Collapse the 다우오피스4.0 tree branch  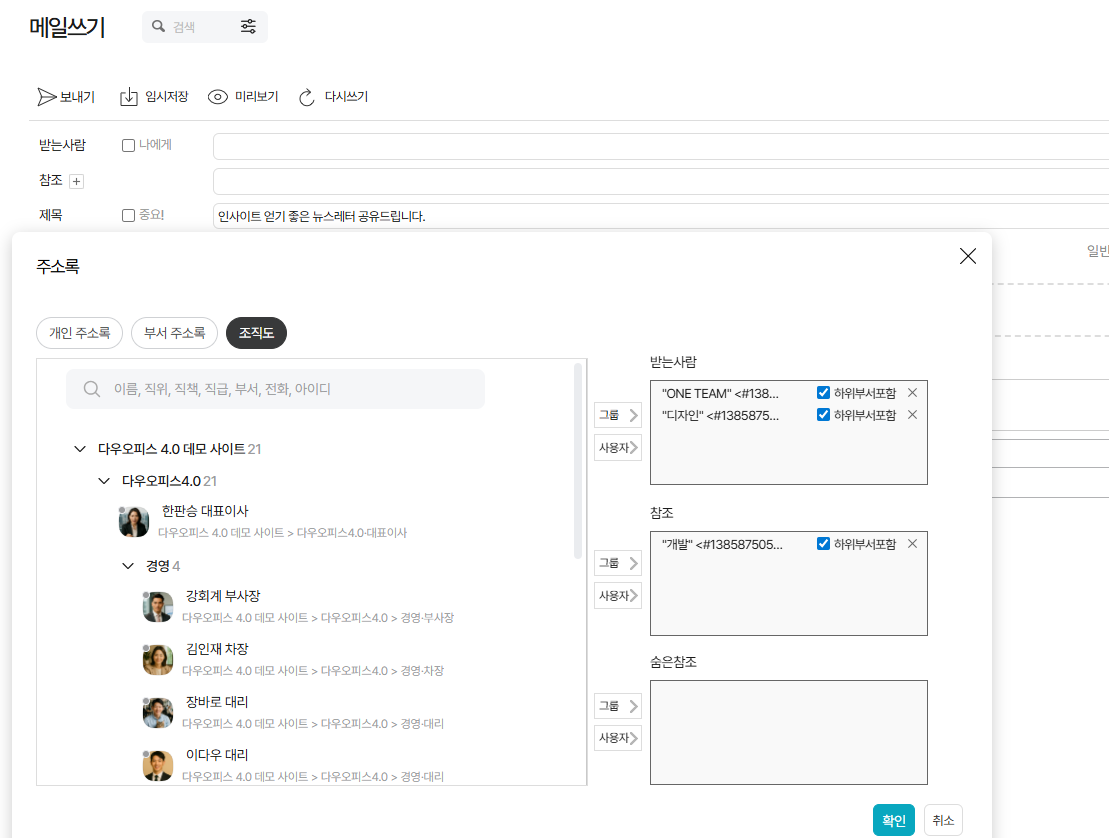[104, 480]
